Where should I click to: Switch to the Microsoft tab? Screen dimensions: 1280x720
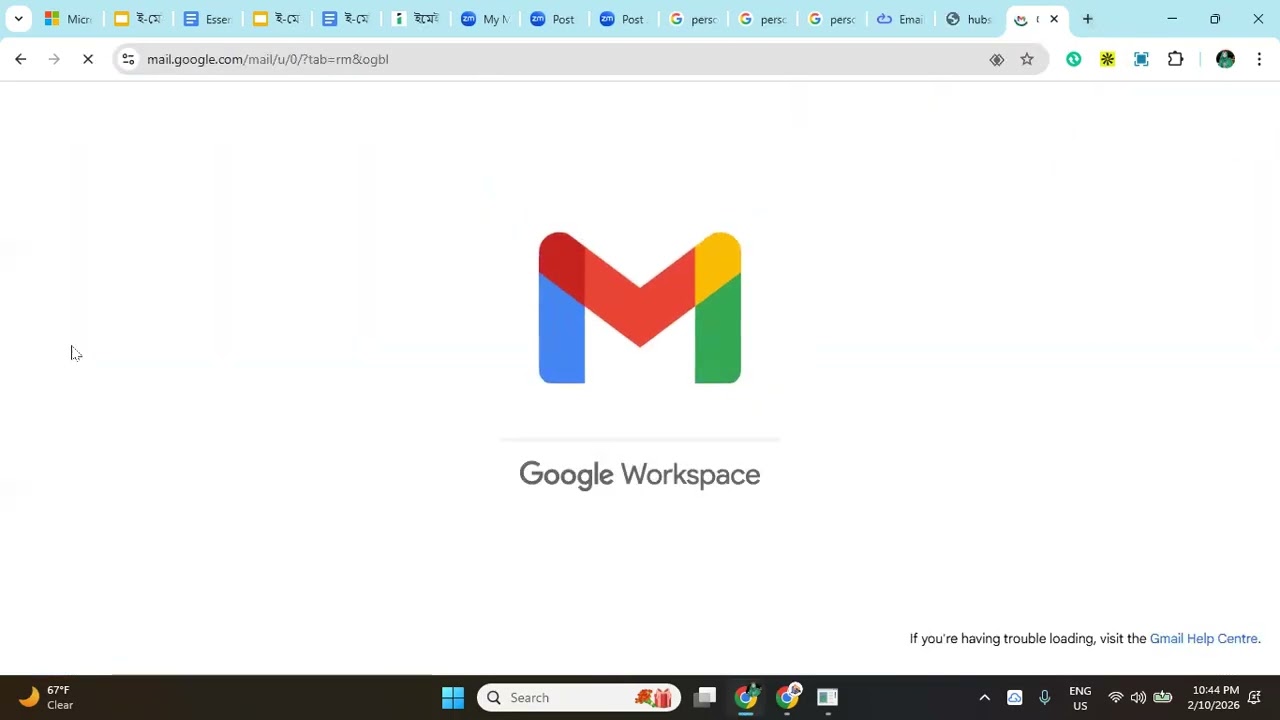point(68,19)
